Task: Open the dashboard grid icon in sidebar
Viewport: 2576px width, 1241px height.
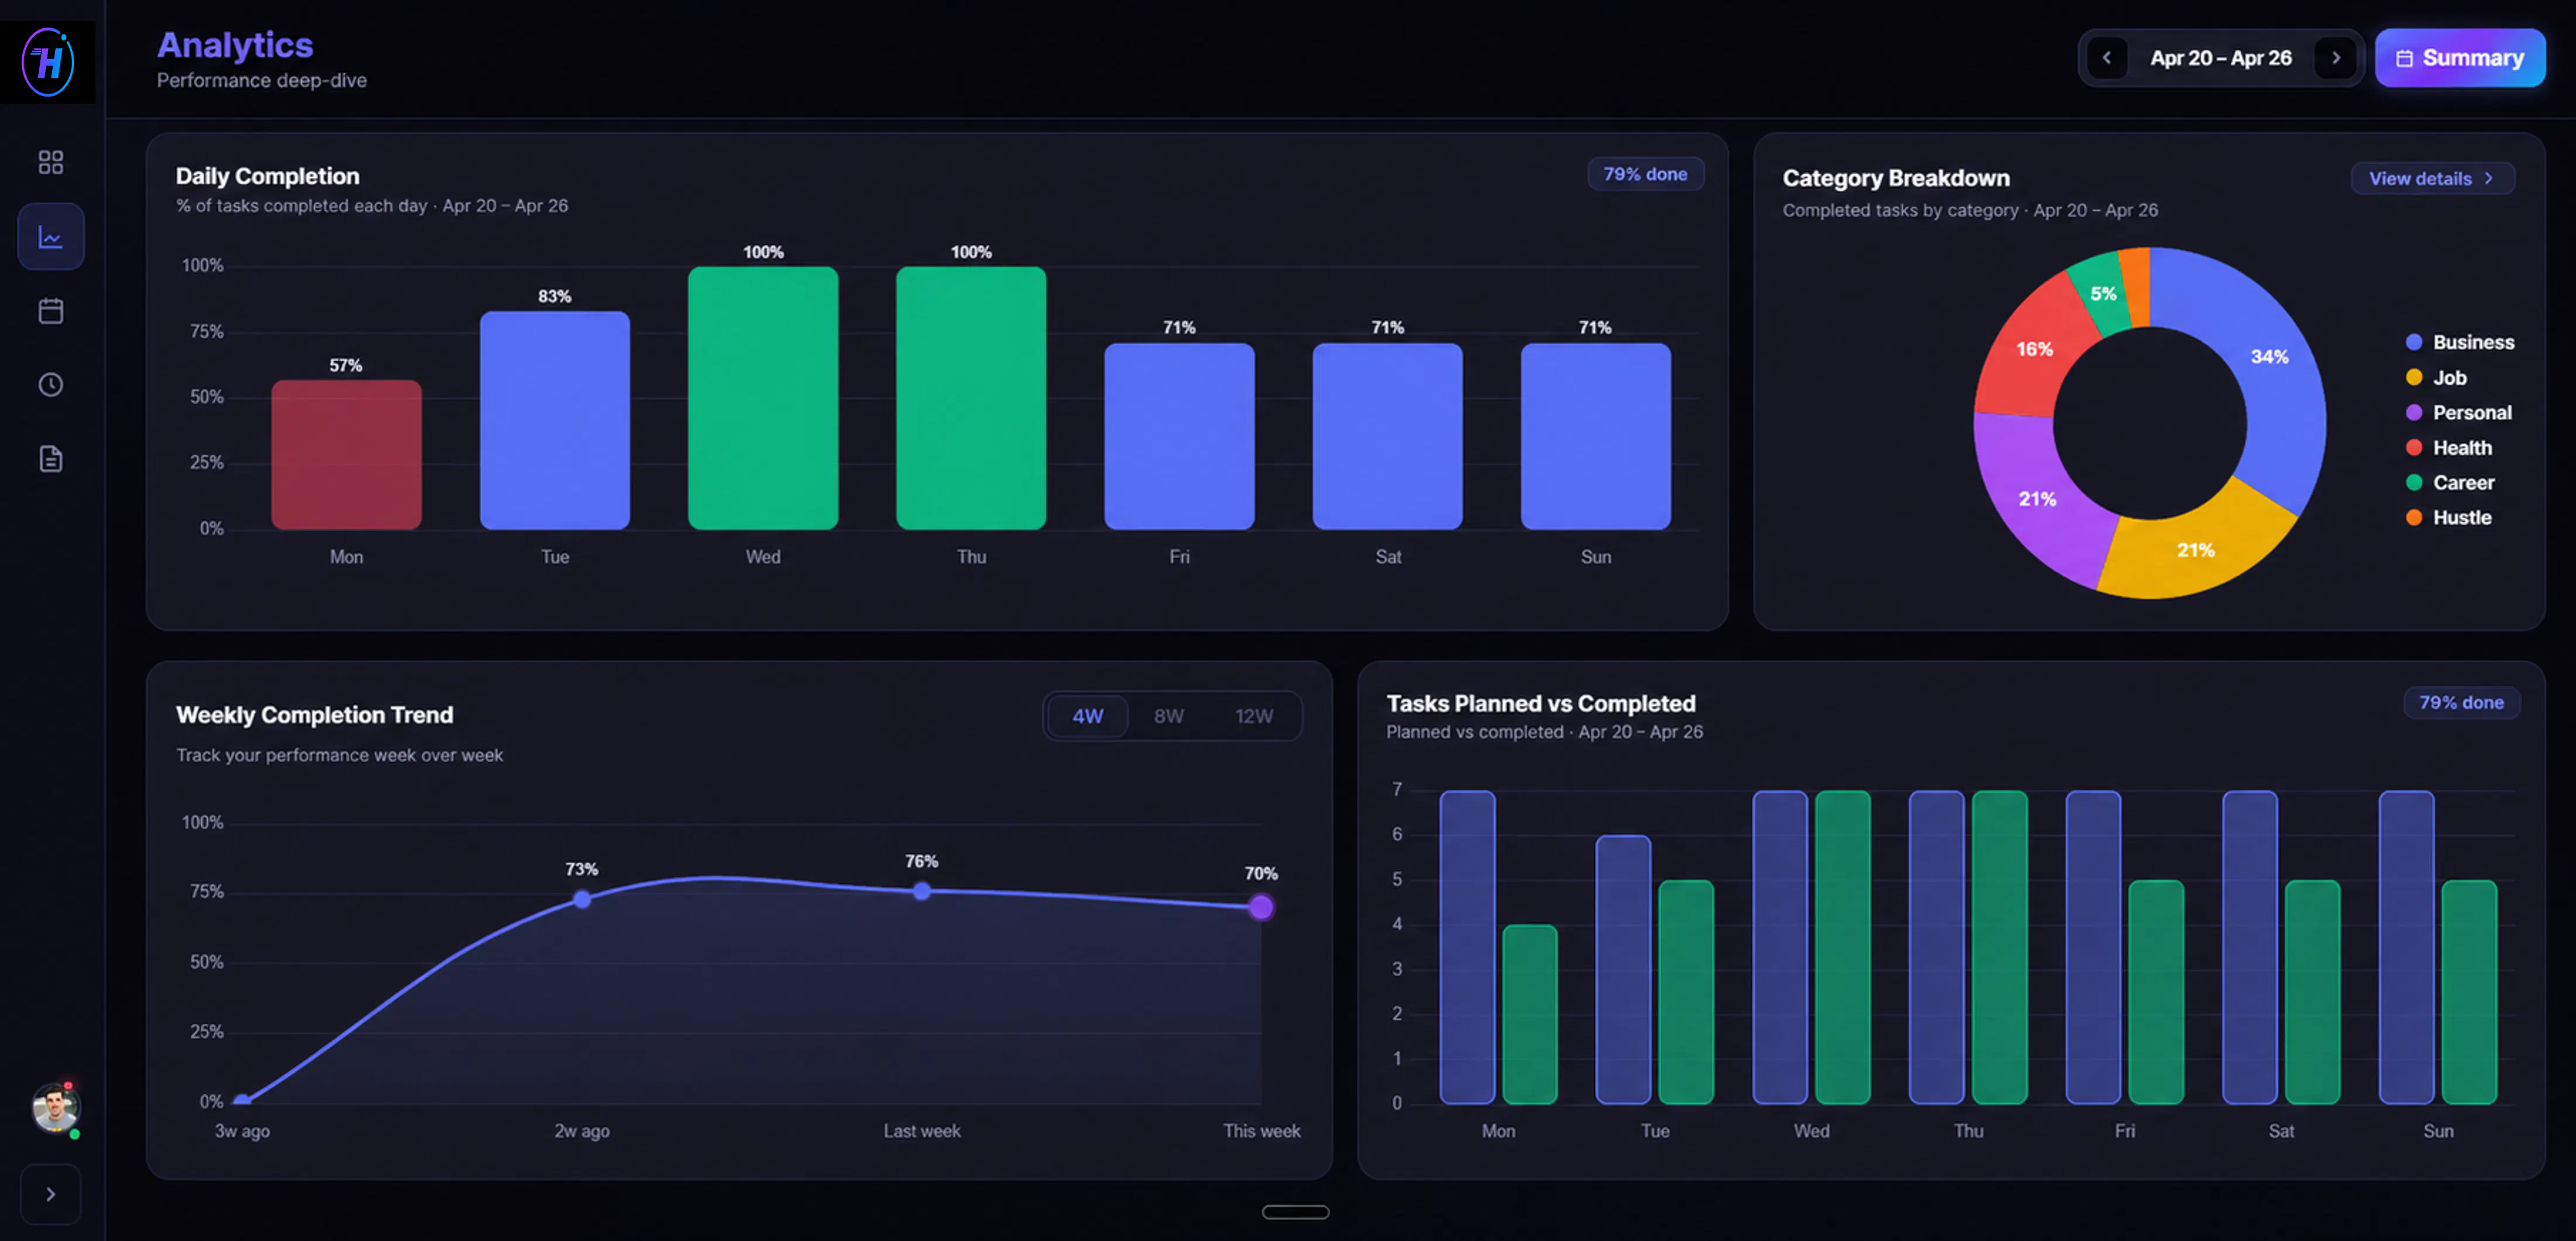Action: pyautogui.click(x=50, y=162)
